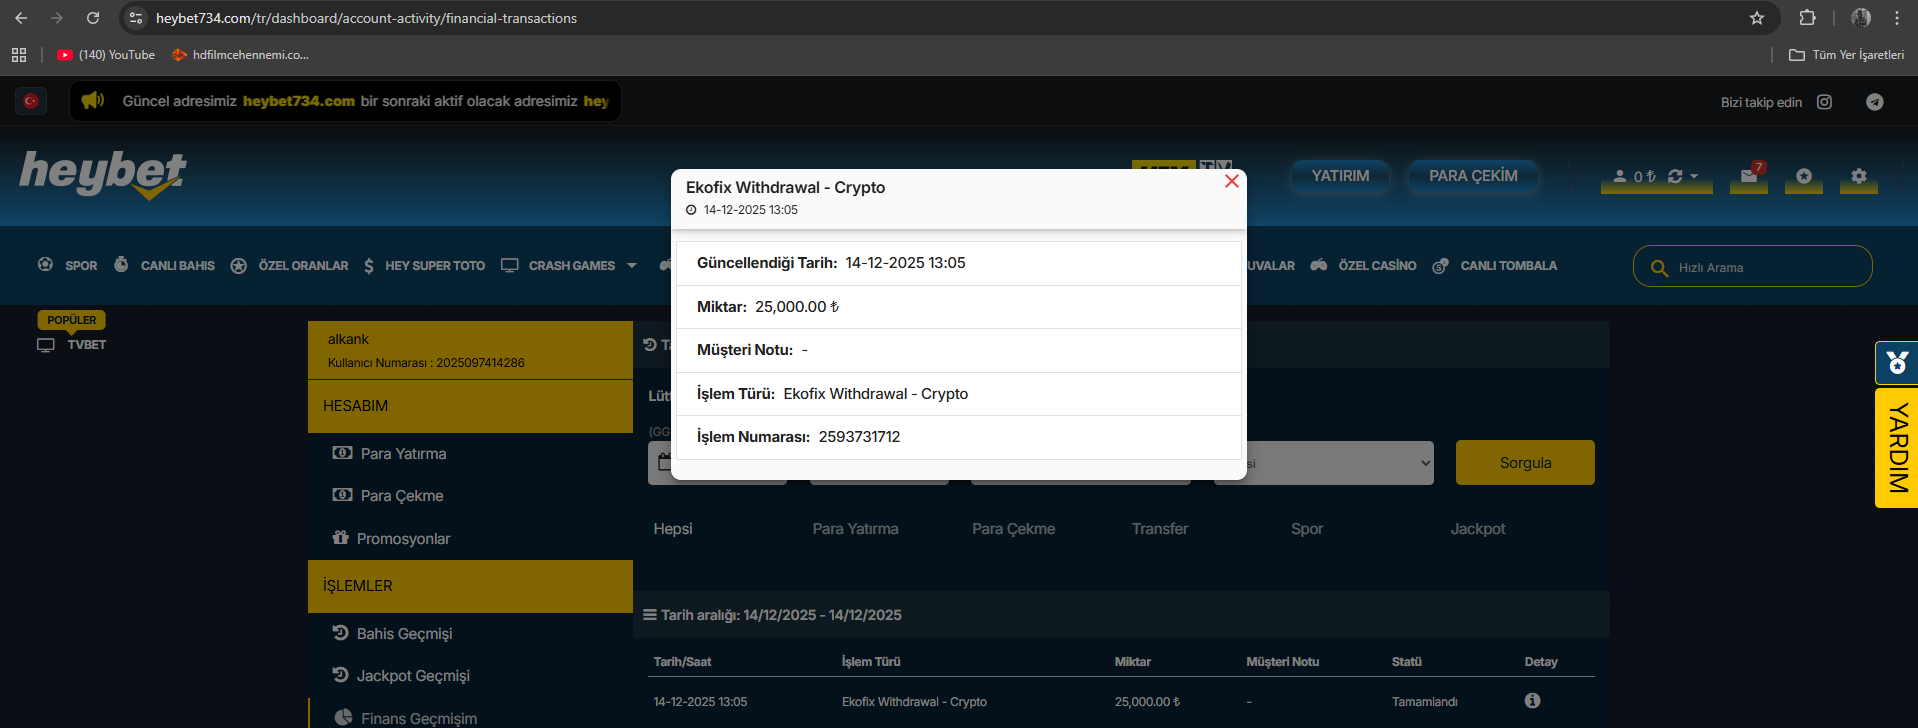Click the alkank username header
The height and width of the screenshot is (728, 1918).
coord(348,339)
